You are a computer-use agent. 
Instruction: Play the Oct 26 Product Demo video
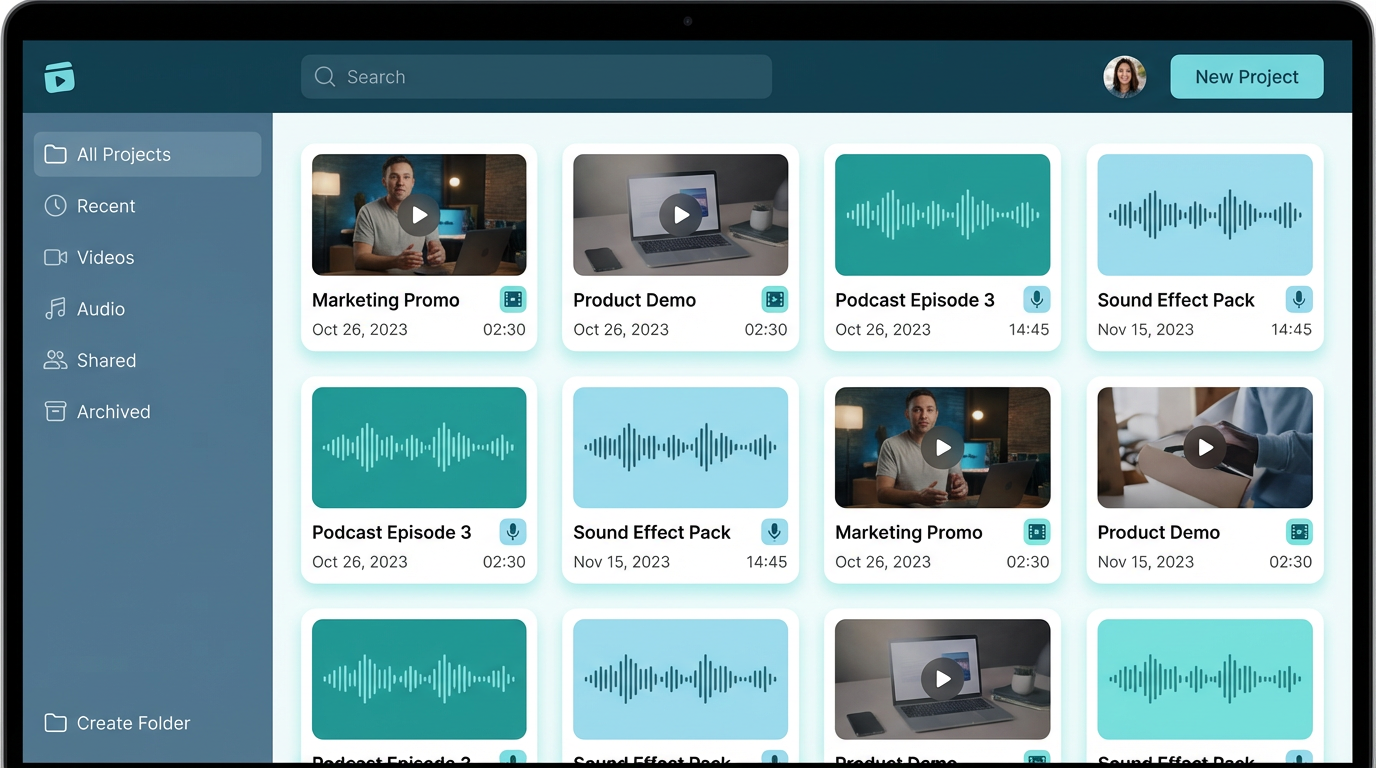[x=680, y=215]
